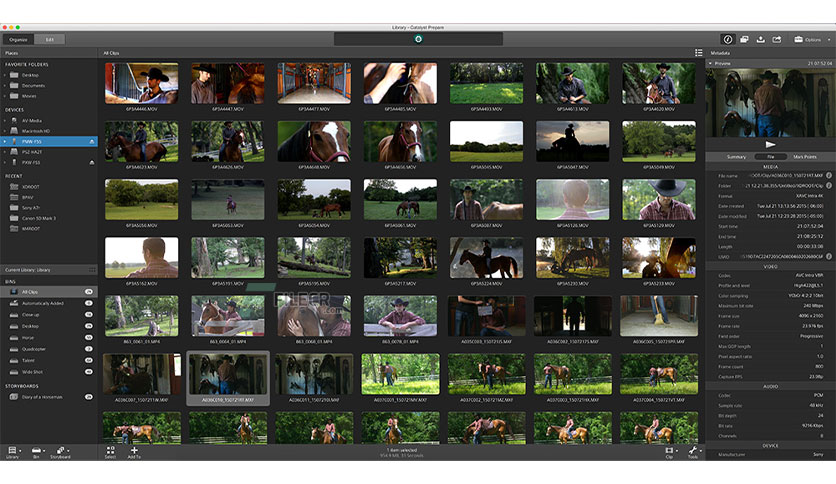
Task: Select the All Clips bin
Action: (49, 292)
